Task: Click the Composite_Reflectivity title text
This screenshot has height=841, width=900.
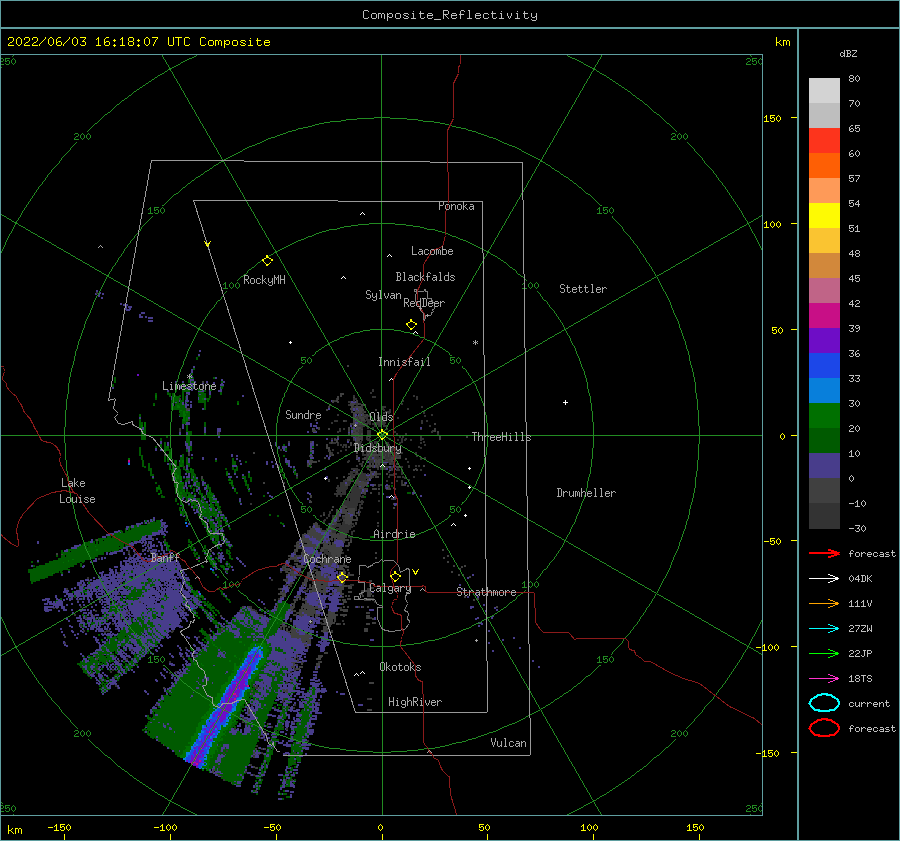Action: [450, 15]
